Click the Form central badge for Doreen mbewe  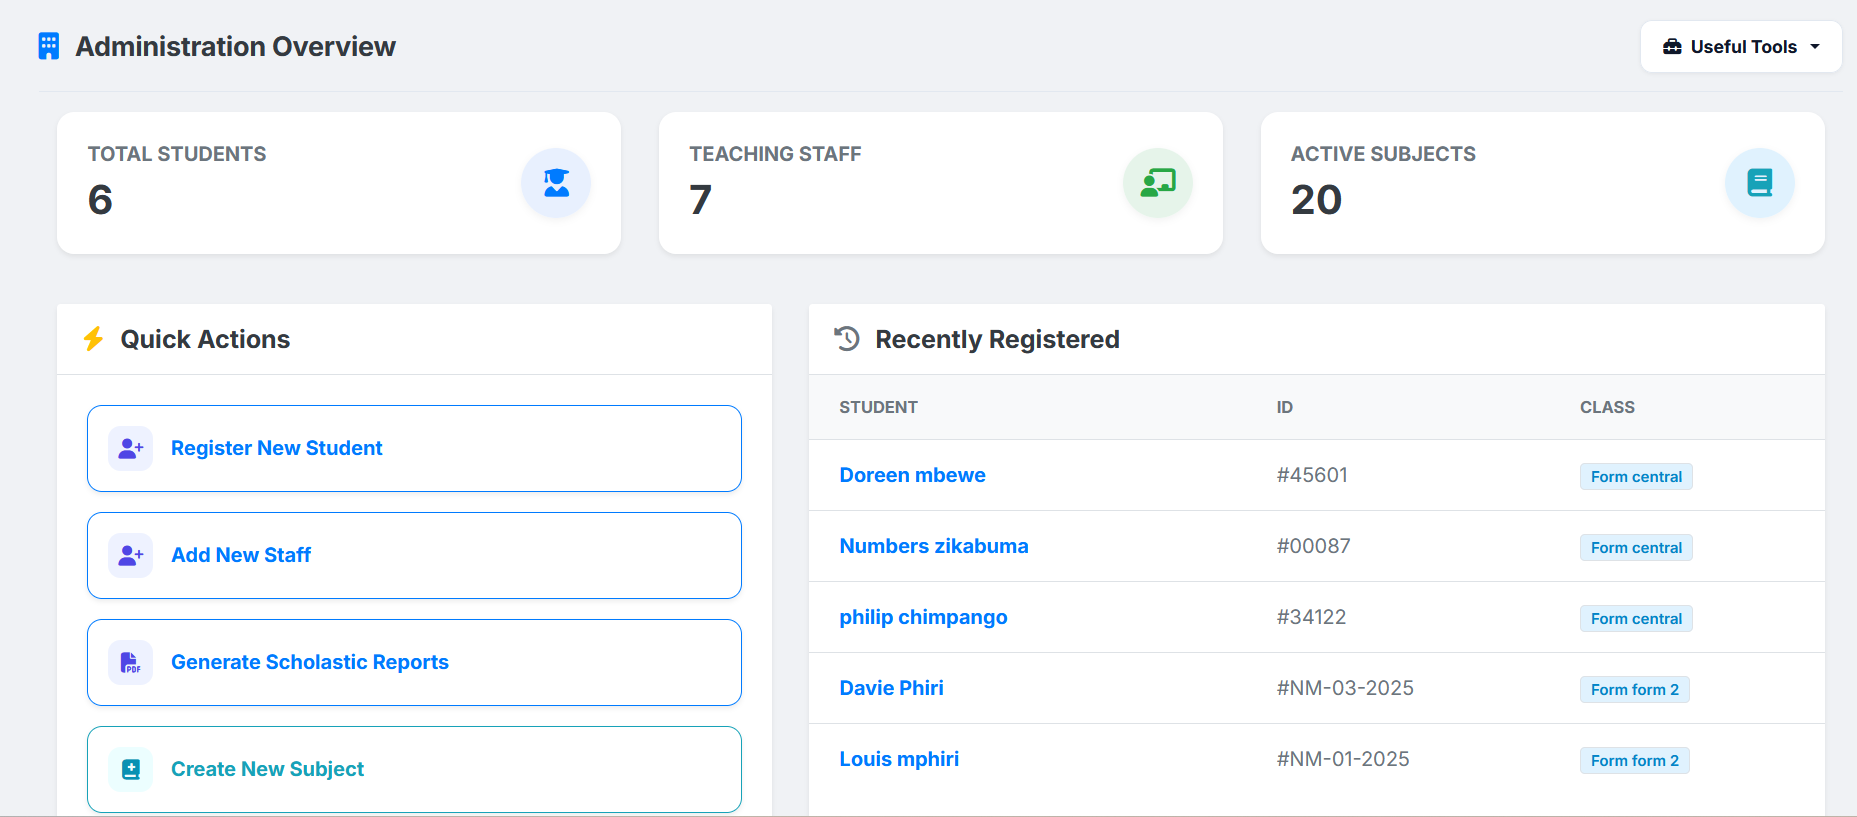pos(1636,477)
